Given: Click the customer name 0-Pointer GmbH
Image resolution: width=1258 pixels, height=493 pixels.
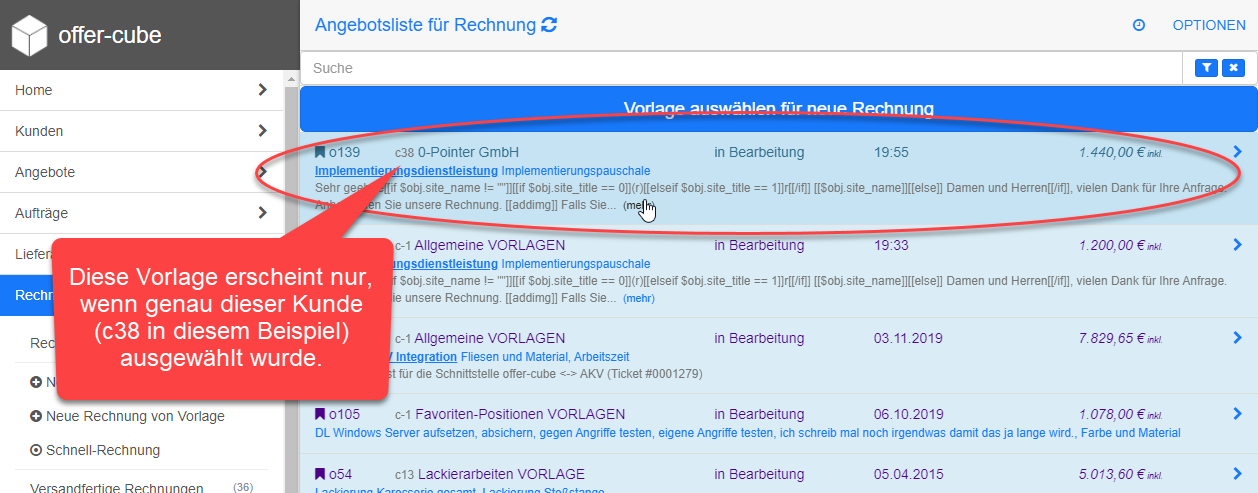Looking at the screenshot, I should pyautogui.click(x=468, y=152).
